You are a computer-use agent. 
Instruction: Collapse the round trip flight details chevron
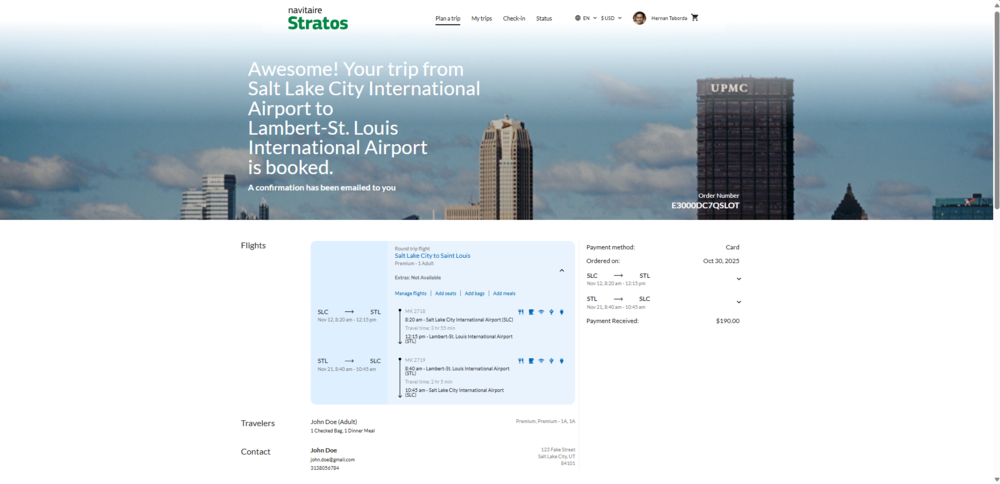[x=561, y=271]
